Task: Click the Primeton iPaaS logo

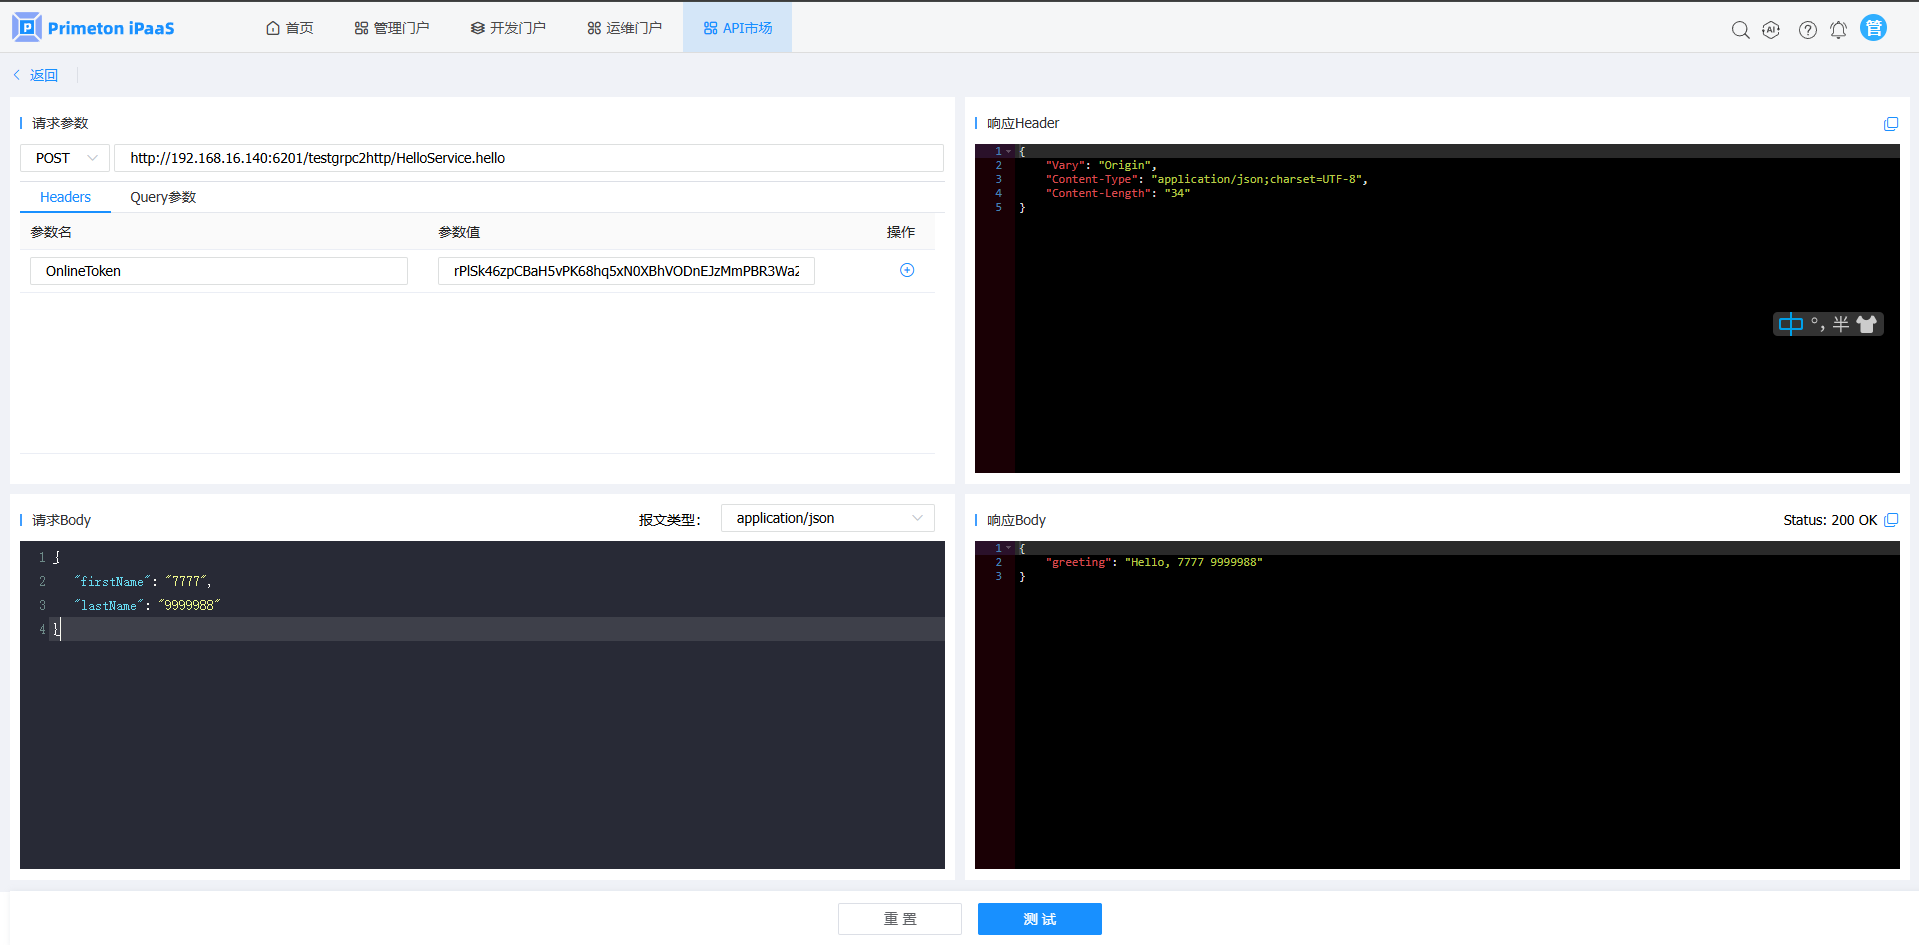Action: coord(94,28)
